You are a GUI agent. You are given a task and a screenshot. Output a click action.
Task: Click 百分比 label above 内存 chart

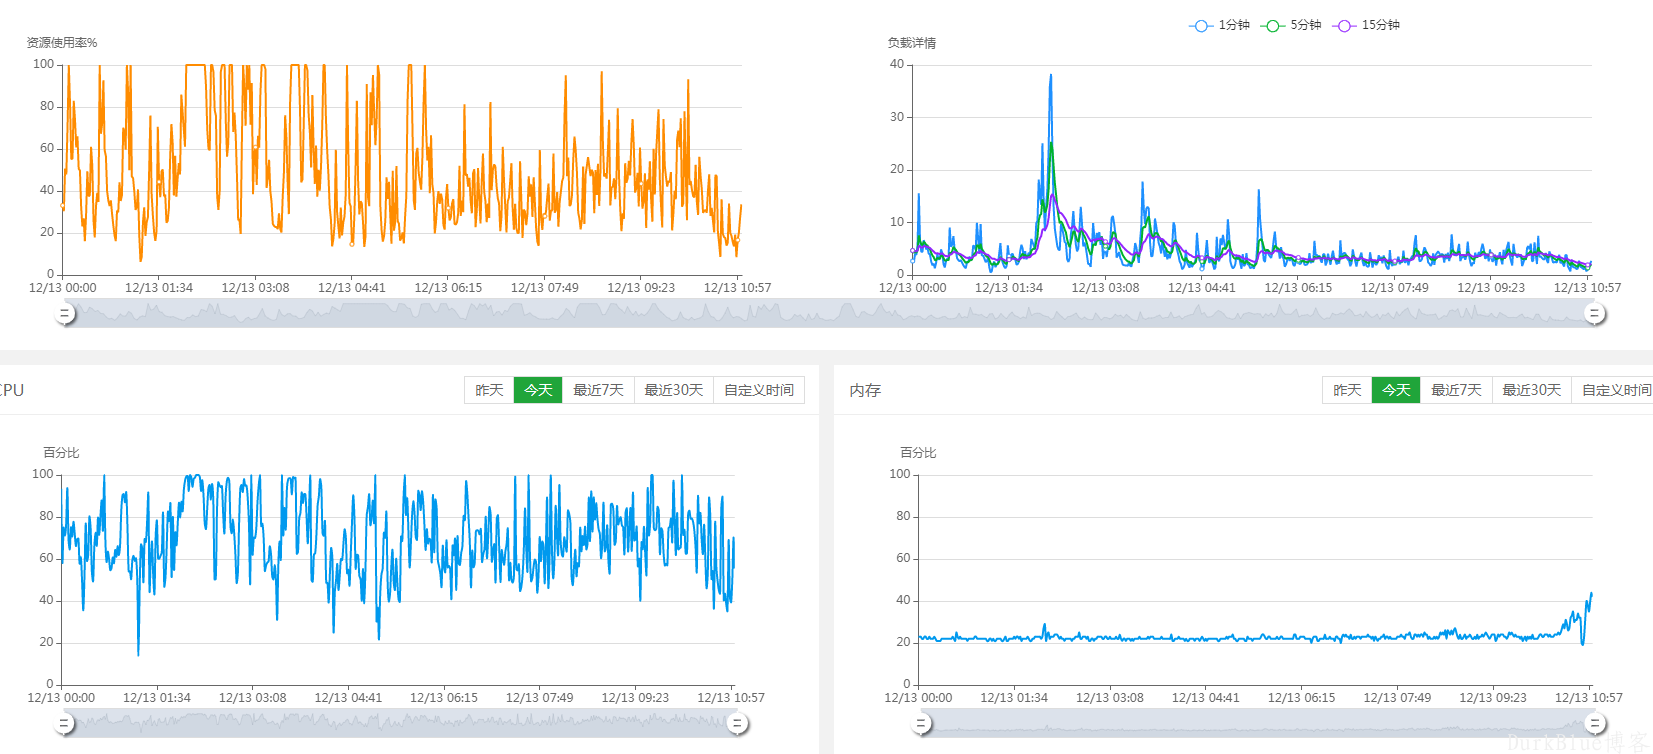pos(918,453)
